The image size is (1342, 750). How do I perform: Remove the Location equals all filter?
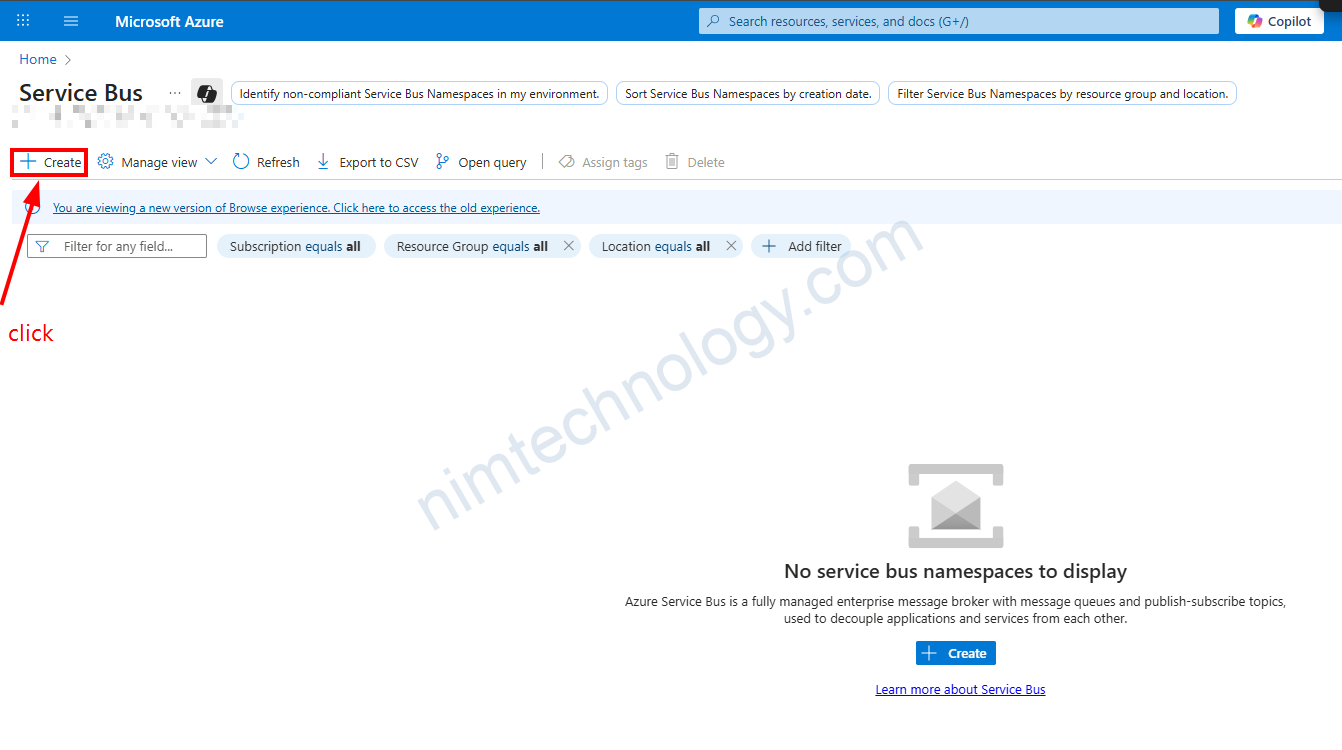[731, 246]
